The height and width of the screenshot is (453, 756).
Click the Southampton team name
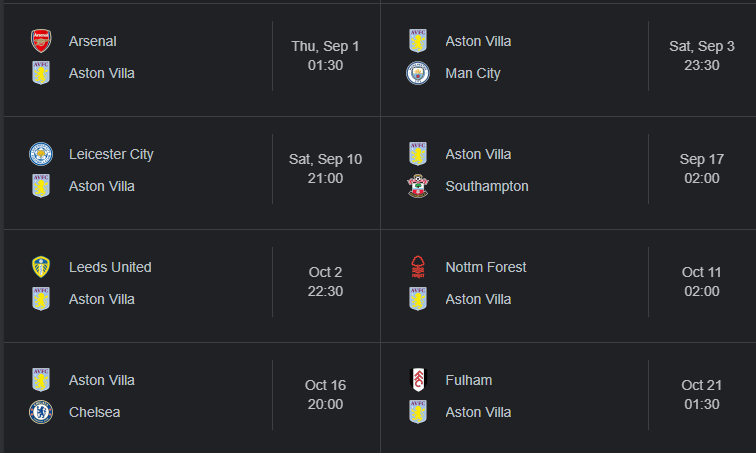click(487, 186)
